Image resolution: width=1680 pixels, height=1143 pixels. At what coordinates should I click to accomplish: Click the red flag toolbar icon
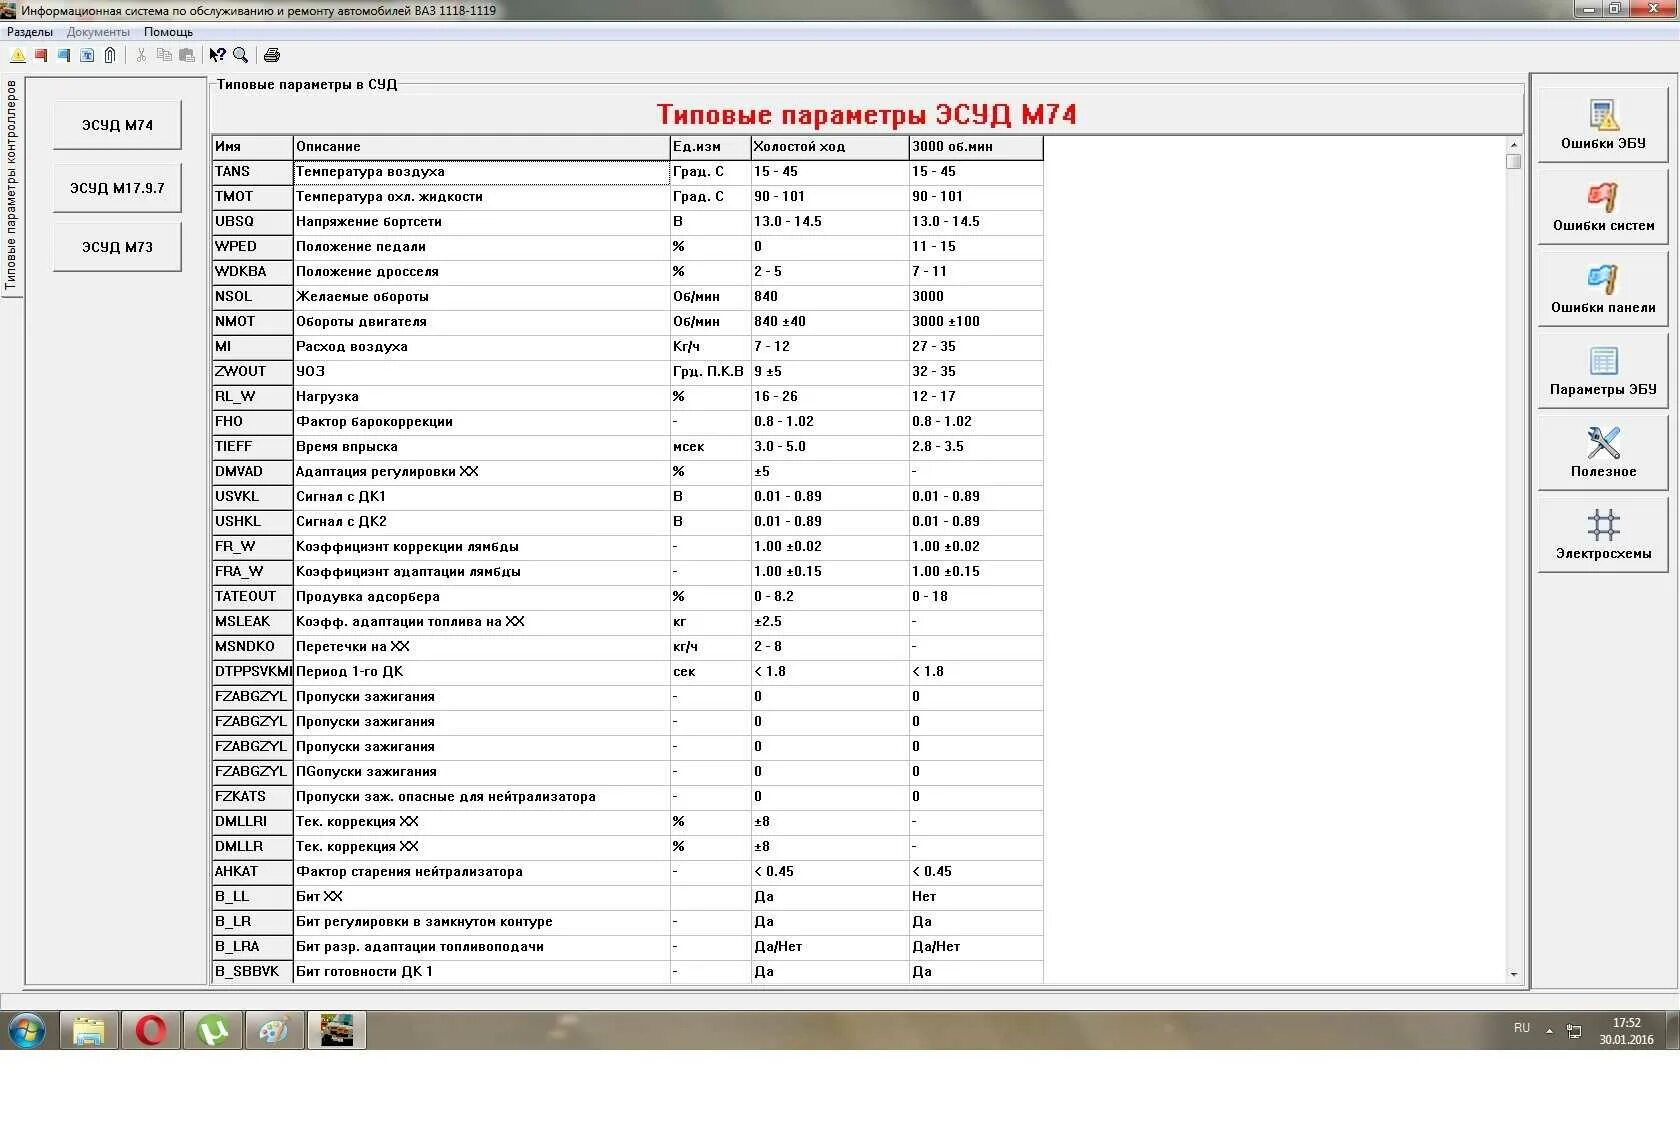(x=41, y=55)
